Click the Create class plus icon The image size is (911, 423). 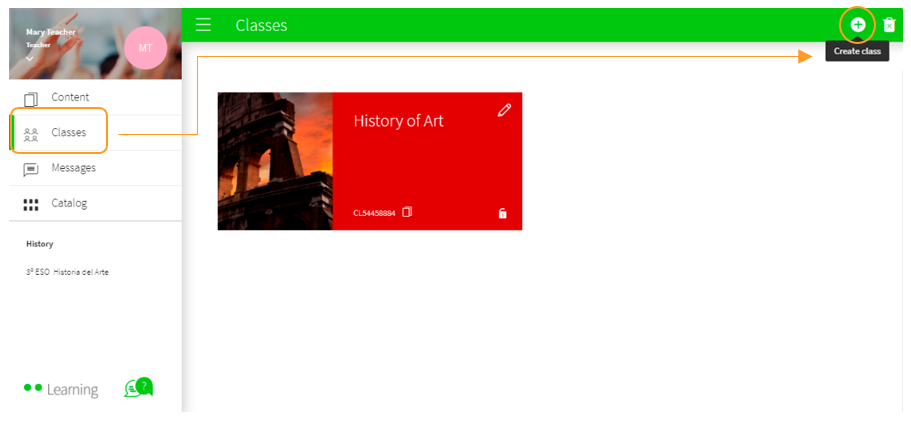tap(857, 24)
